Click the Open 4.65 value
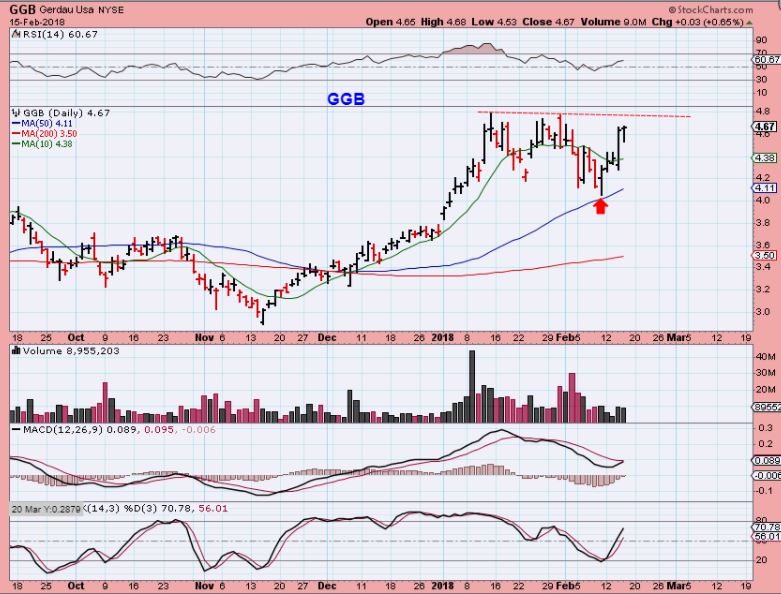Image resolution: width=781 pixels, height=594 pixels. 390,22
